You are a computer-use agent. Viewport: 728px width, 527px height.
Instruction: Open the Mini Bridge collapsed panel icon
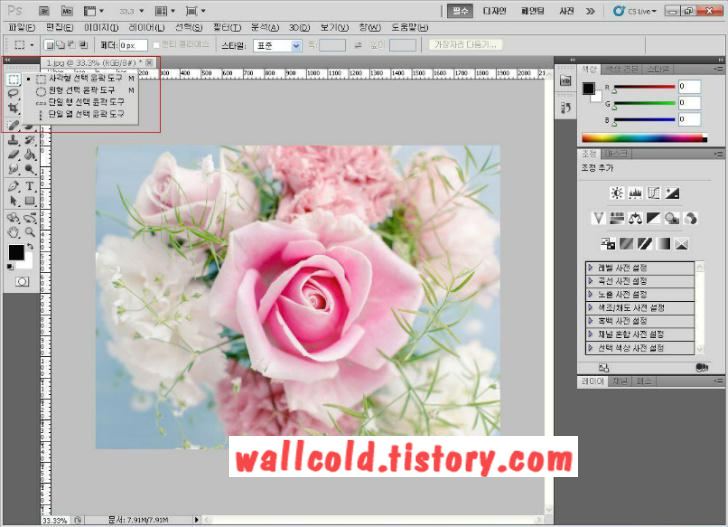coord(566,81)
